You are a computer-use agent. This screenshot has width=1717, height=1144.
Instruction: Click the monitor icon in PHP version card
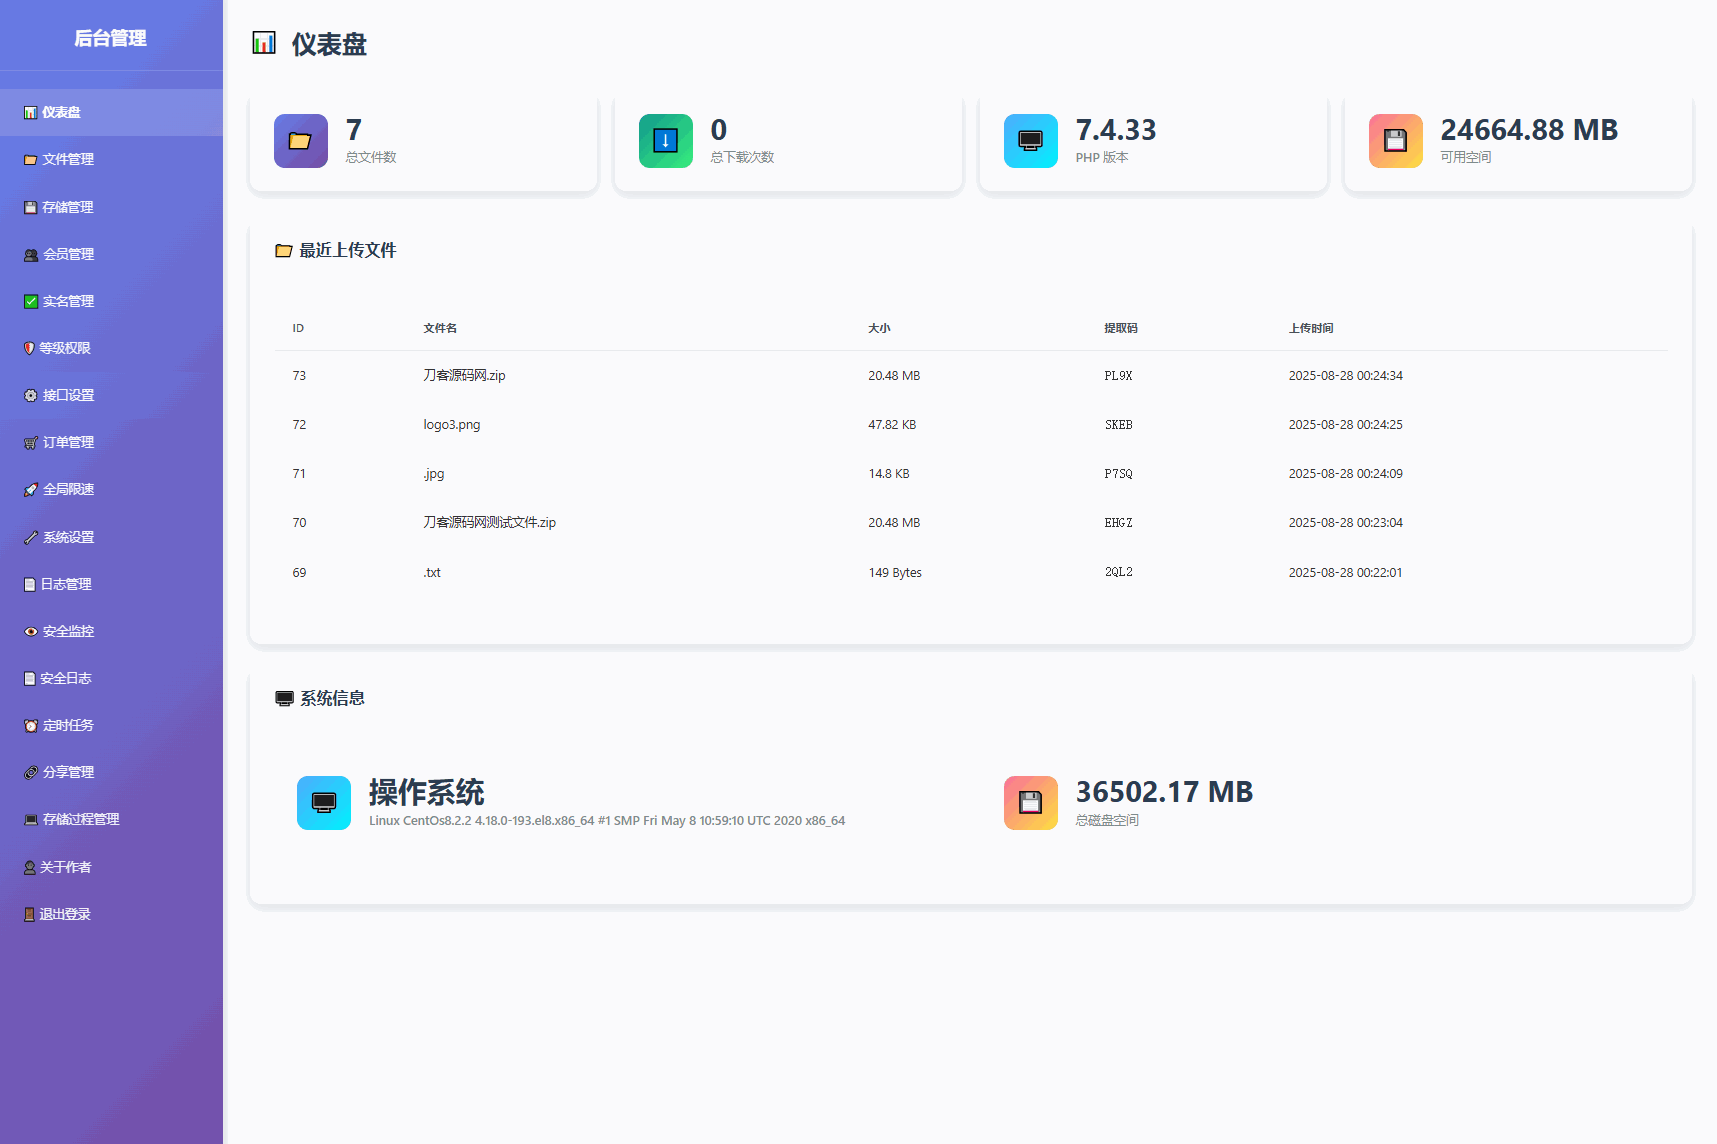1030,141
